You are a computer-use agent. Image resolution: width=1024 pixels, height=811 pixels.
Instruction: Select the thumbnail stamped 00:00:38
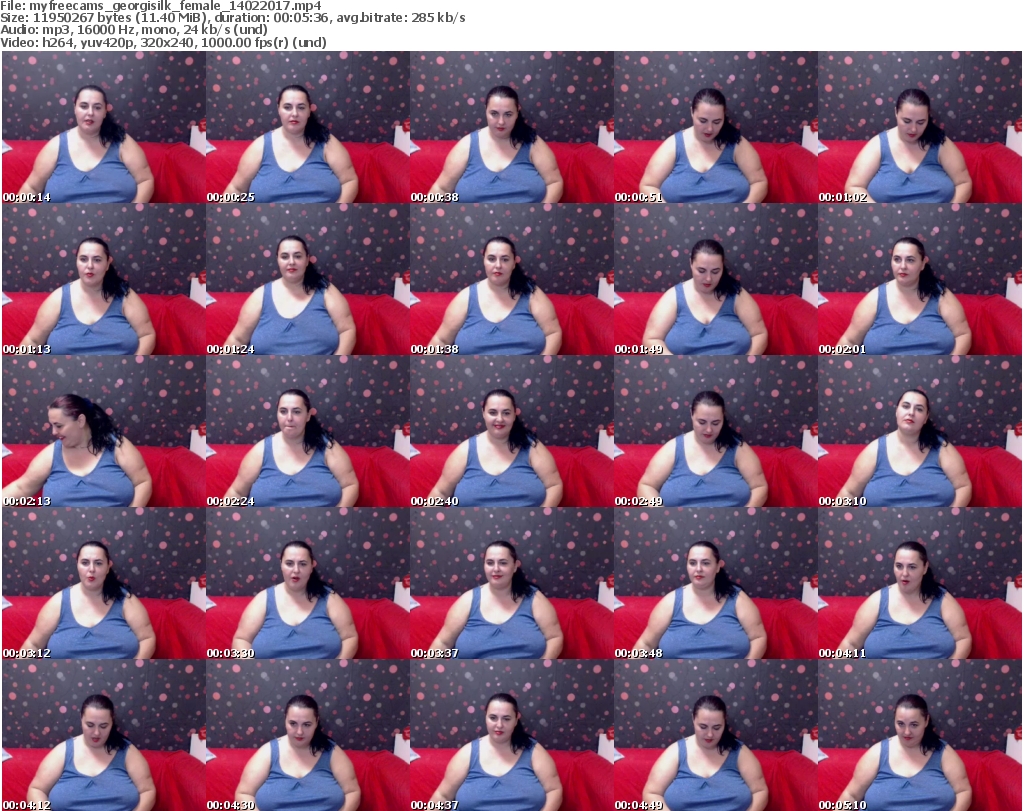click(x=511, y=127)
